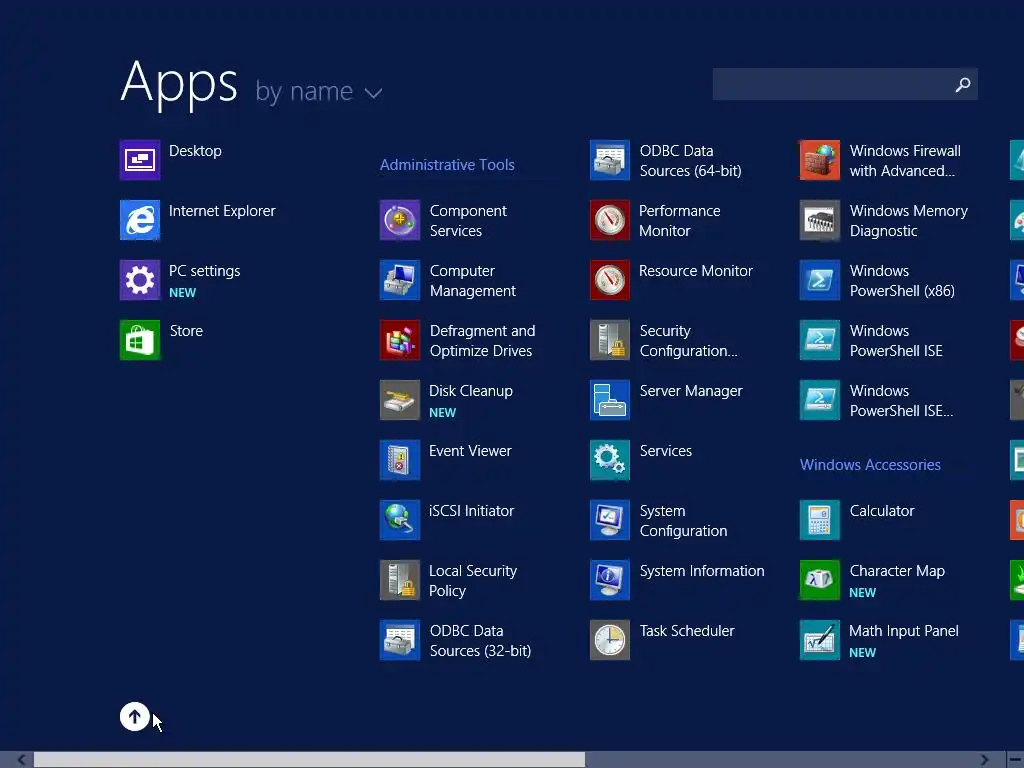
Task: Open Event Viewer icon
Action: [x=400, y=460]
